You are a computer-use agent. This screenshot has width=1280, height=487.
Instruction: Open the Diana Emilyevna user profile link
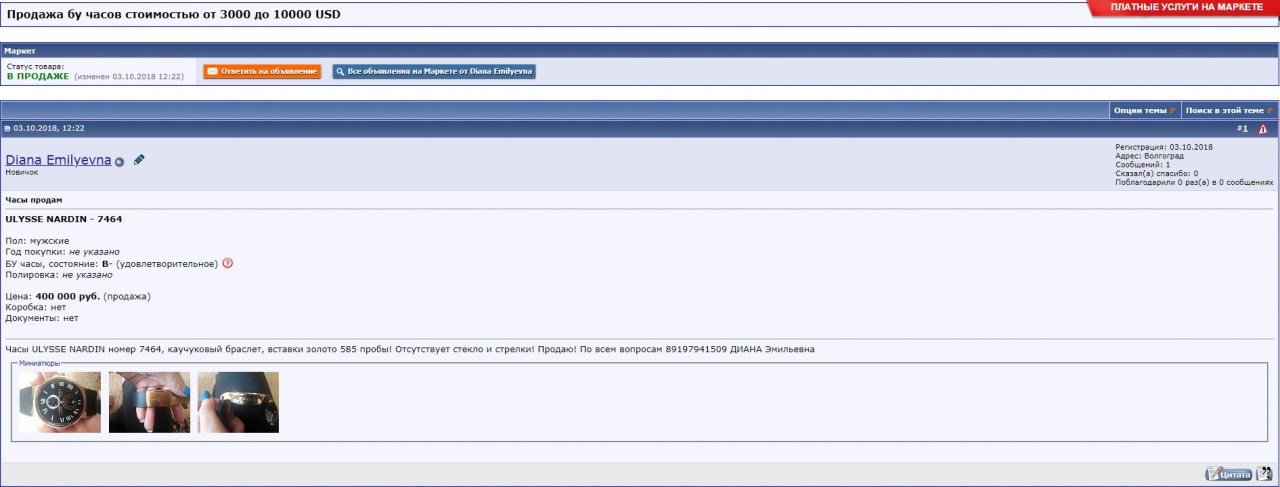coord(58,160)
